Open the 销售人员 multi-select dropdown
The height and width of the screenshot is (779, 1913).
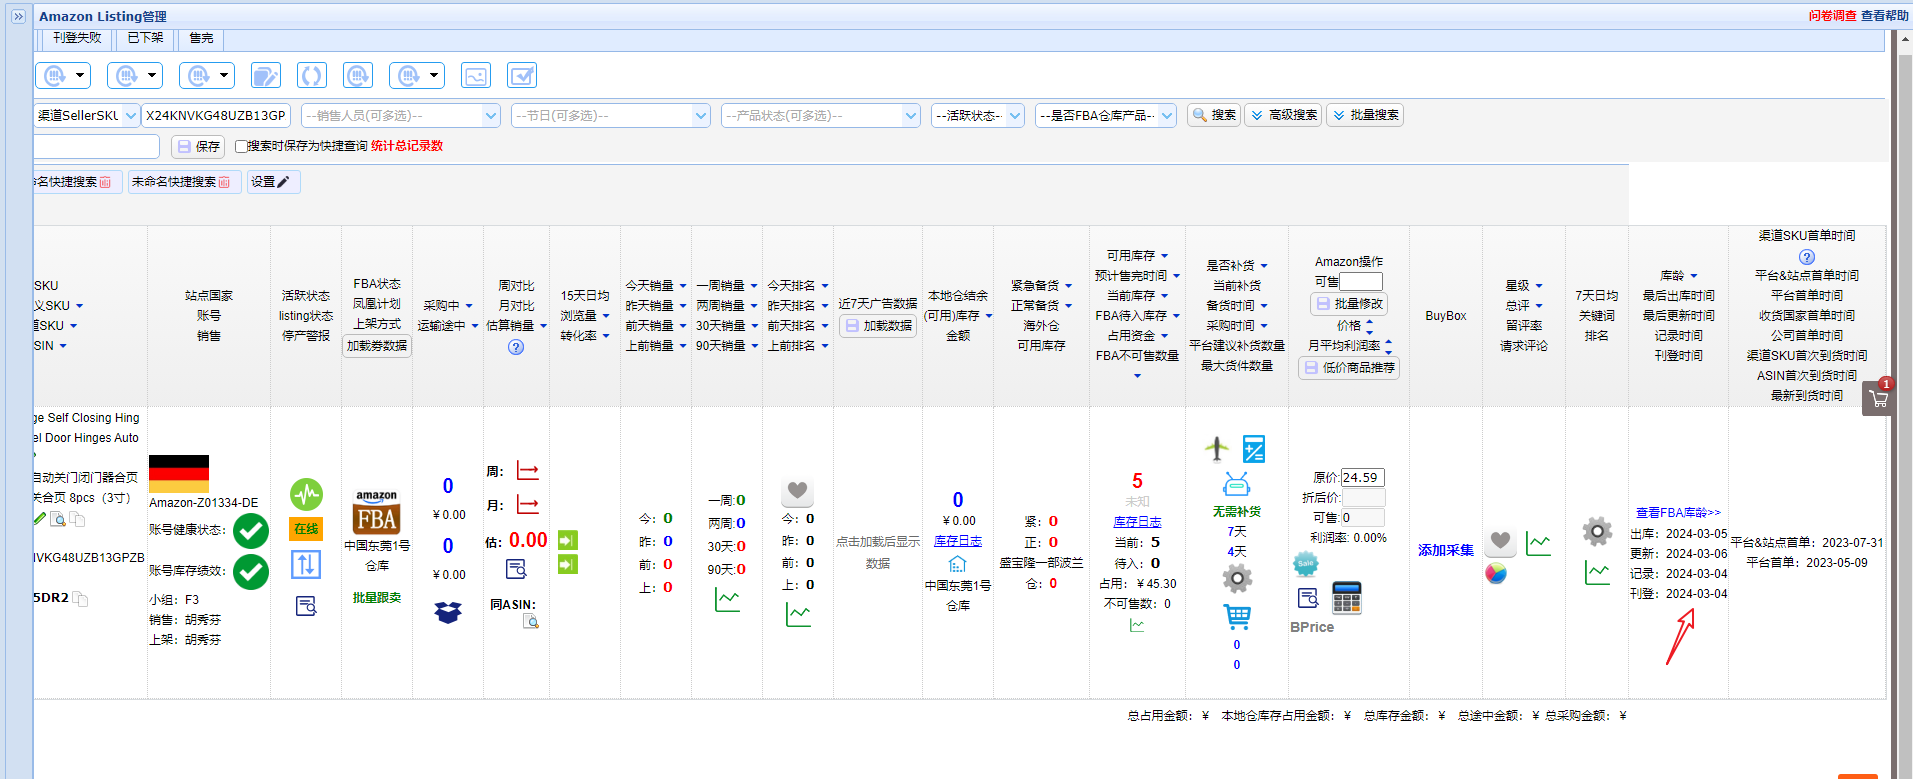click(x=401, y=116)
